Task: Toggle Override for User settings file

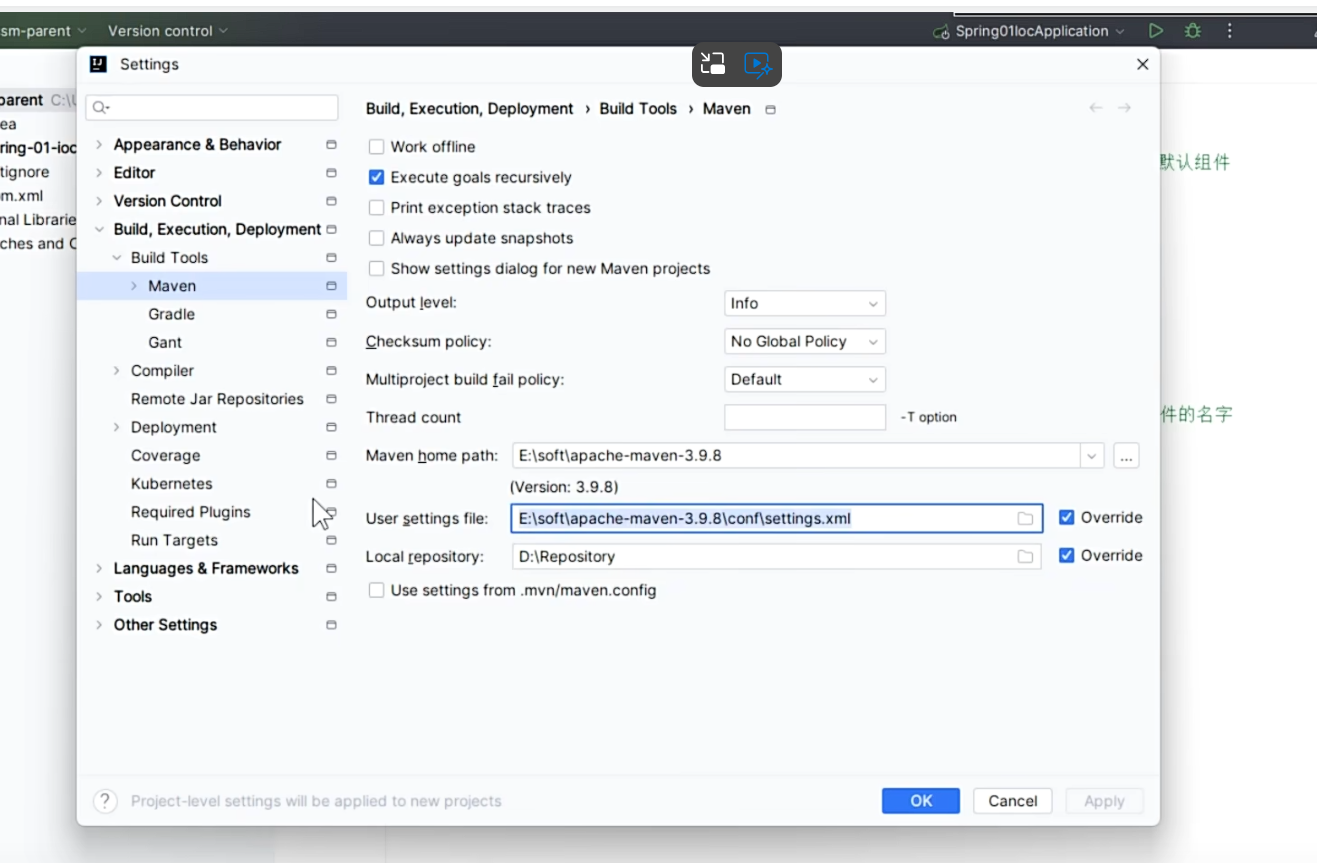Action: pyautogui.click(x=1067, y=517)
